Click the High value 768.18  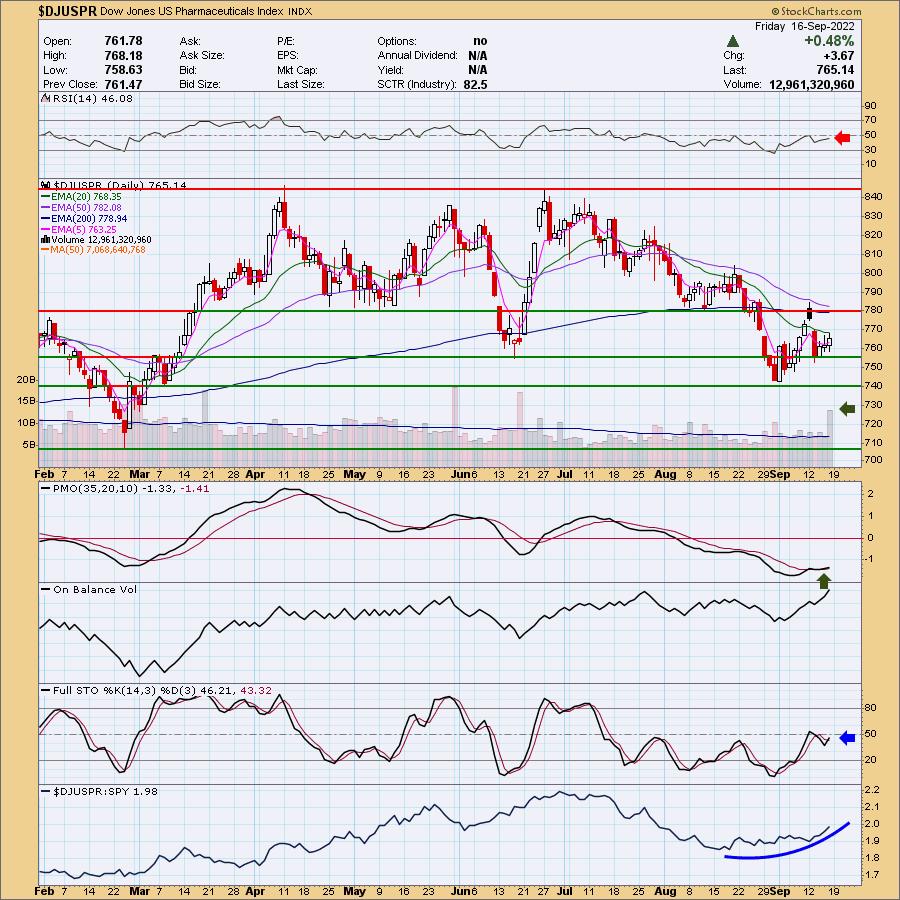click(123, 56)
